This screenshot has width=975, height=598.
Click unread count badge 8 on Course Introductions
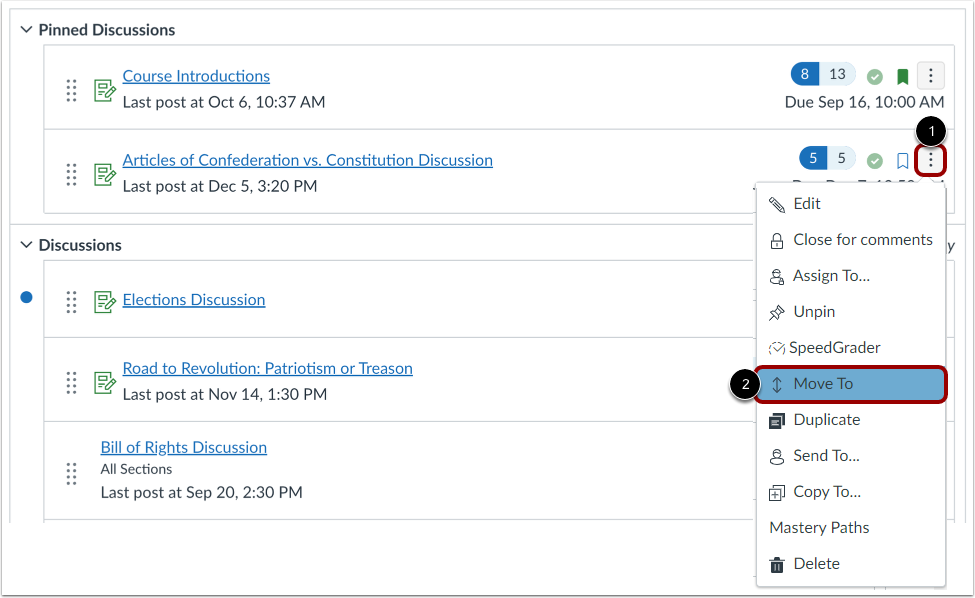tap(805, 75)
